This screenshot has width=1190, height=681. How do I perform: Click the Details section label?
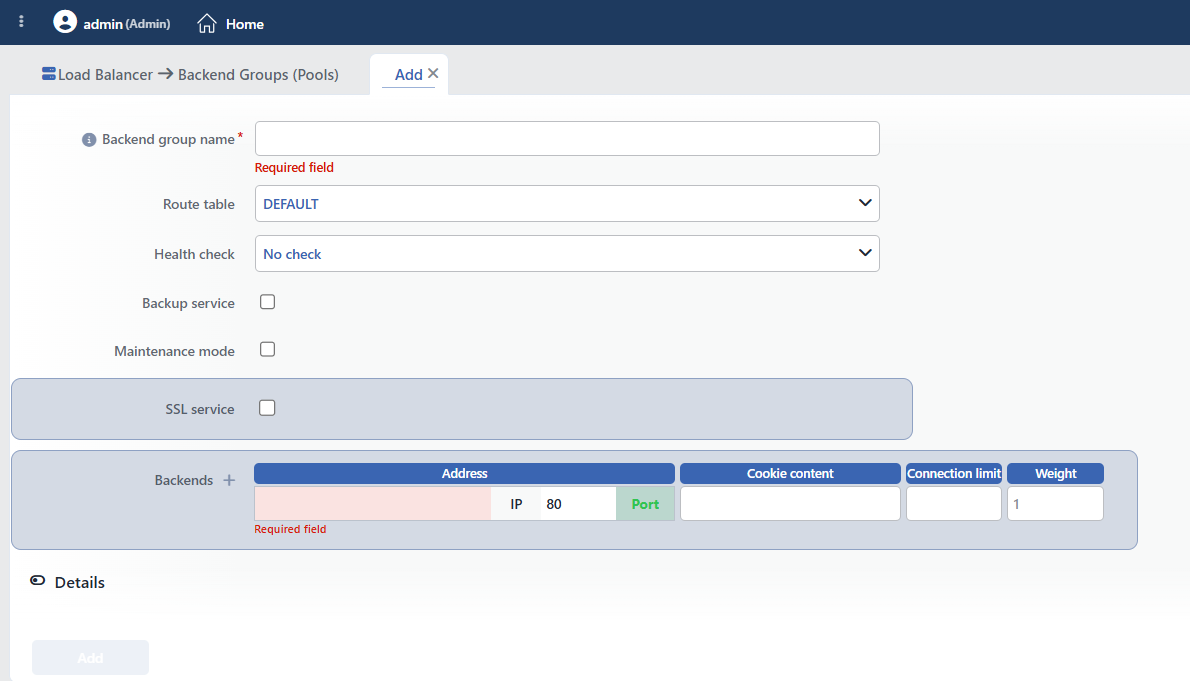point(80,582)
